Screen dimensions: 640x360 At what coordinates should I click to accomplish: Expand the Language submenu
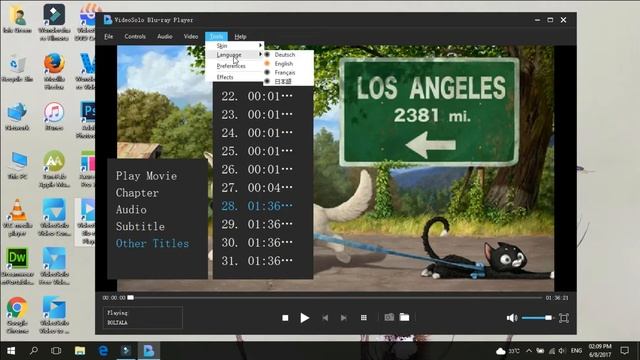click(x=235, y=55)
